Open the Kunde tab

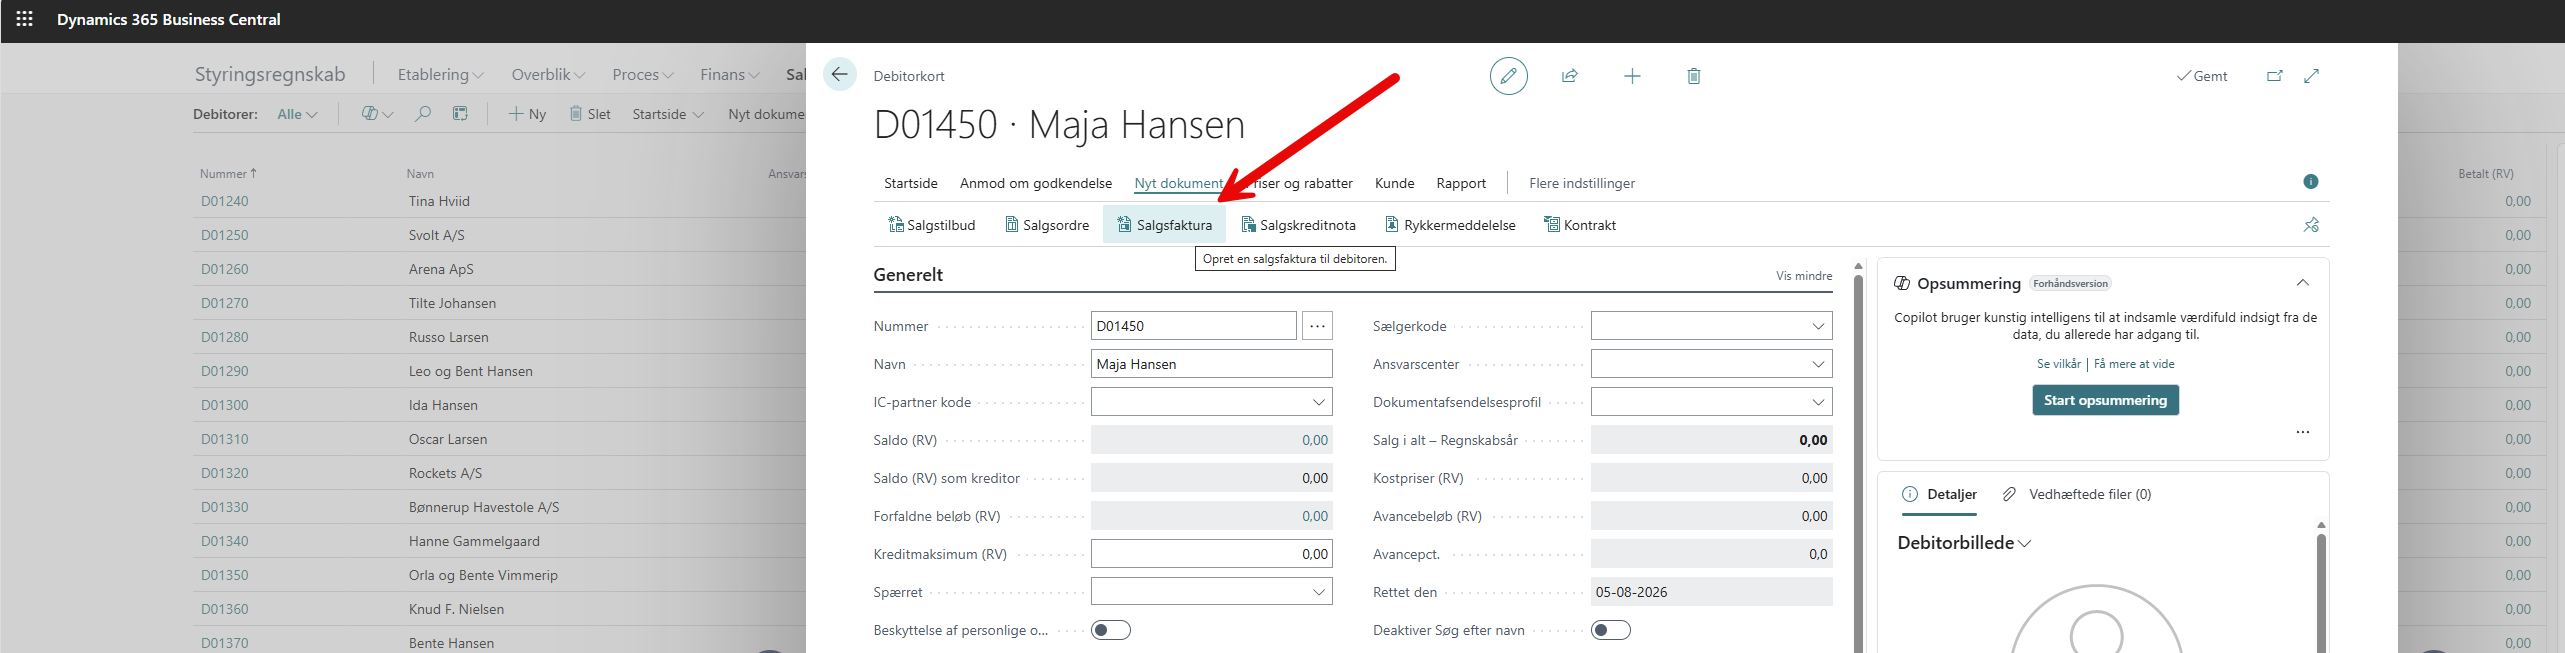tap(1395, 183)
